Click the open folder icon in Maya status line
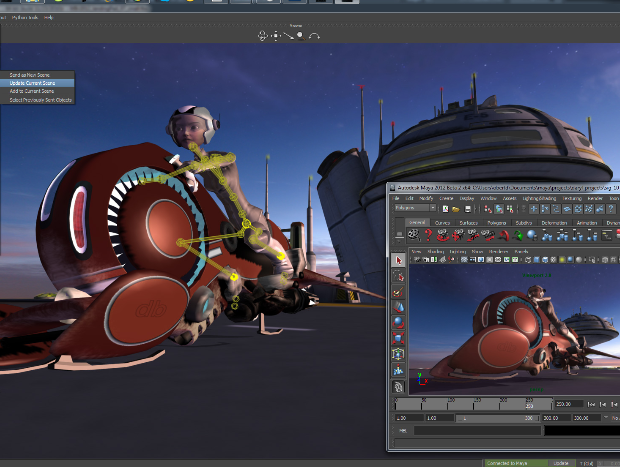The width and height of the screenshot is (620, 467). (x=455, y=210)
